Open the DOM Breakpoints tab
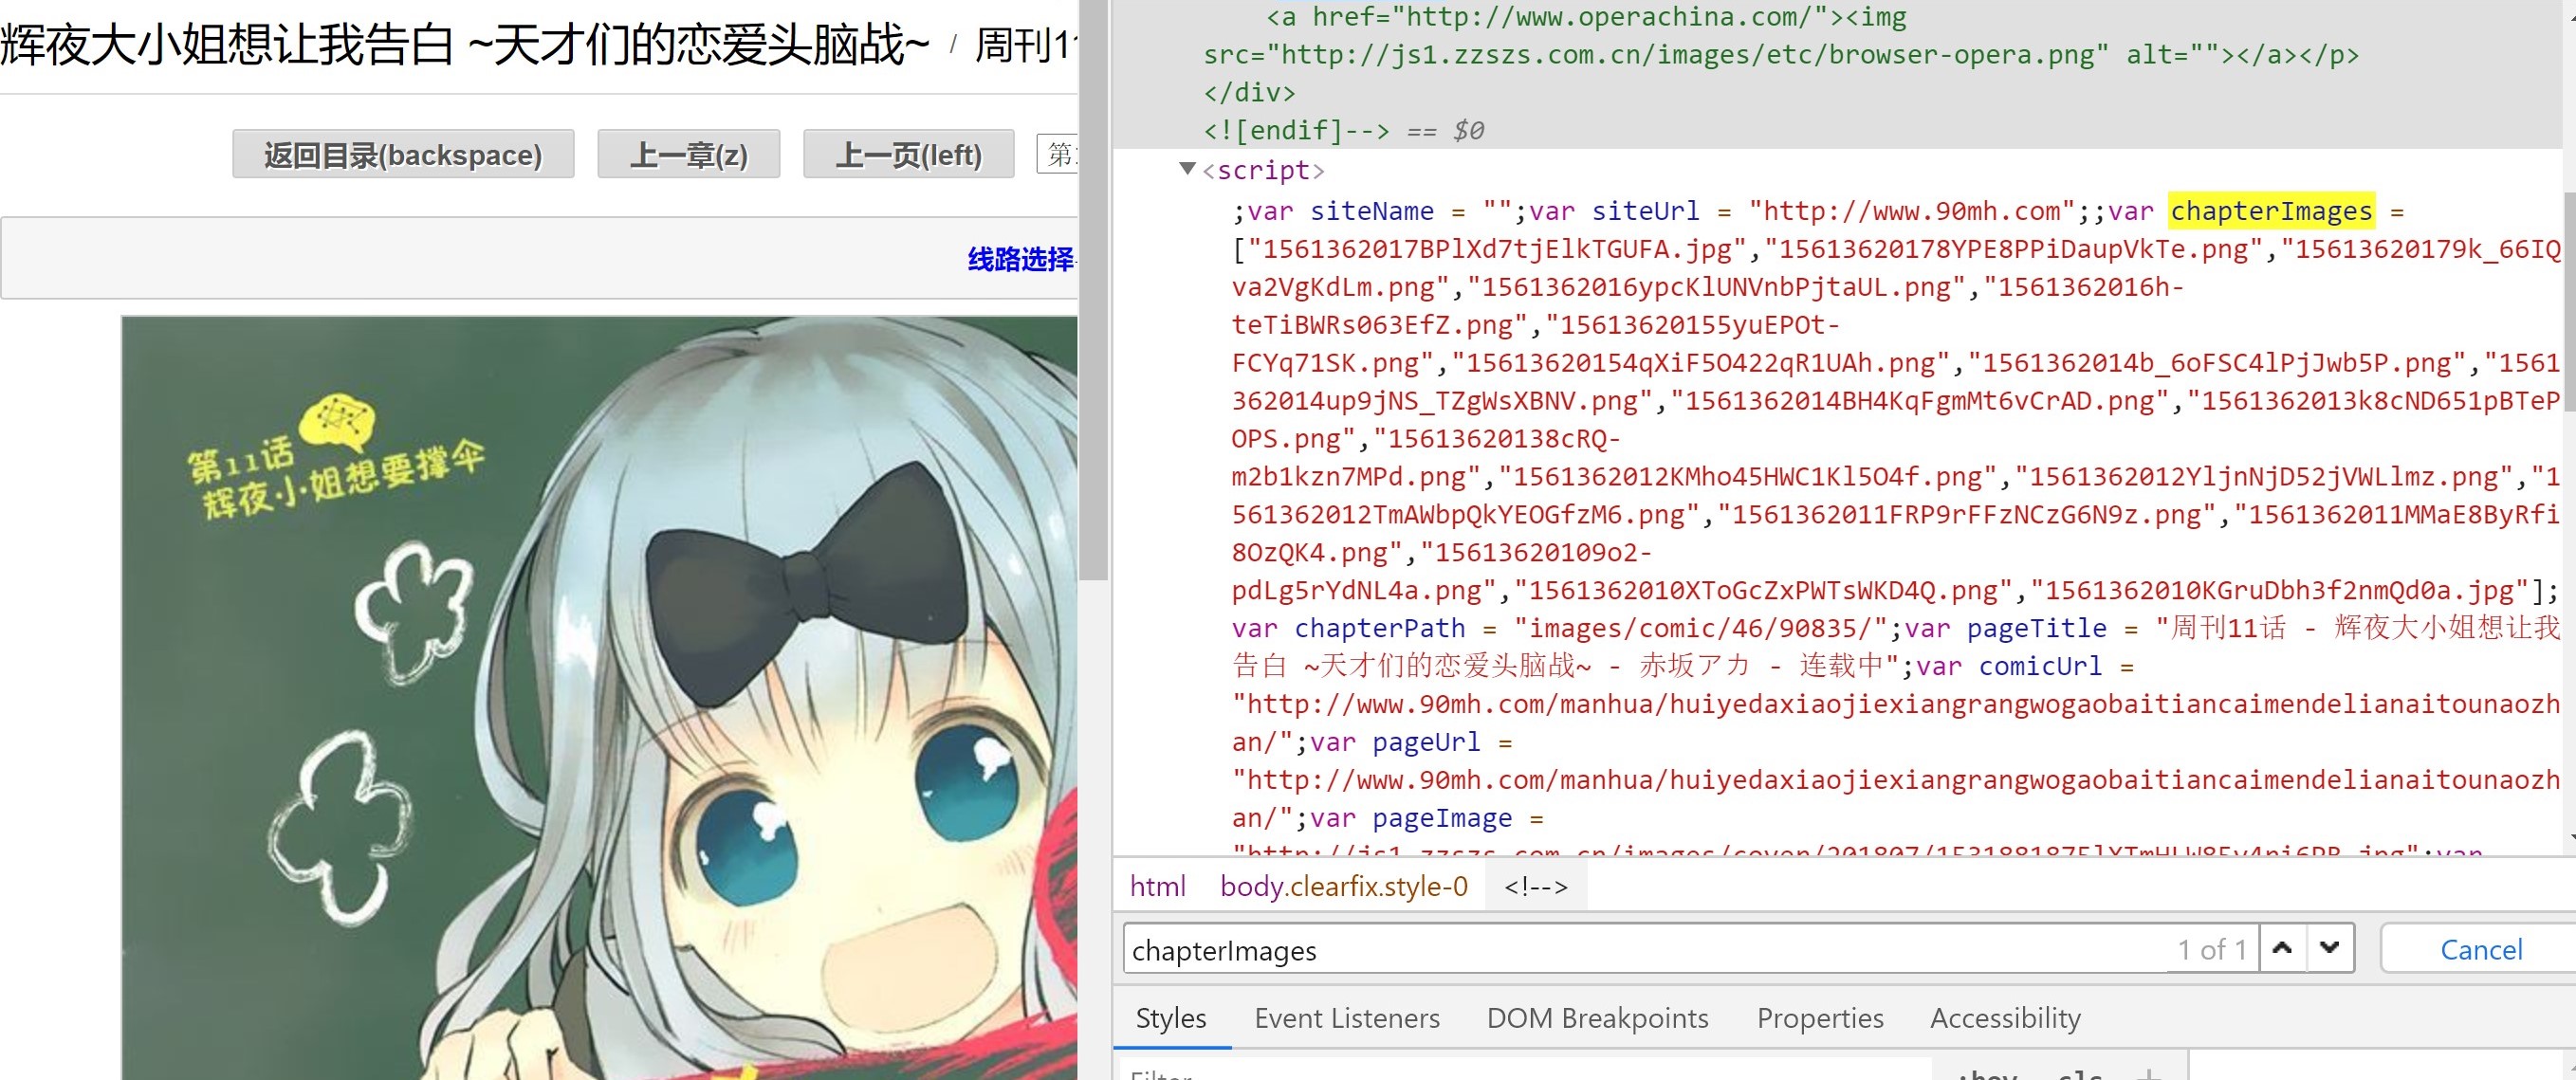Screen dimensions: 2576x1080 coord(1597,1018)
